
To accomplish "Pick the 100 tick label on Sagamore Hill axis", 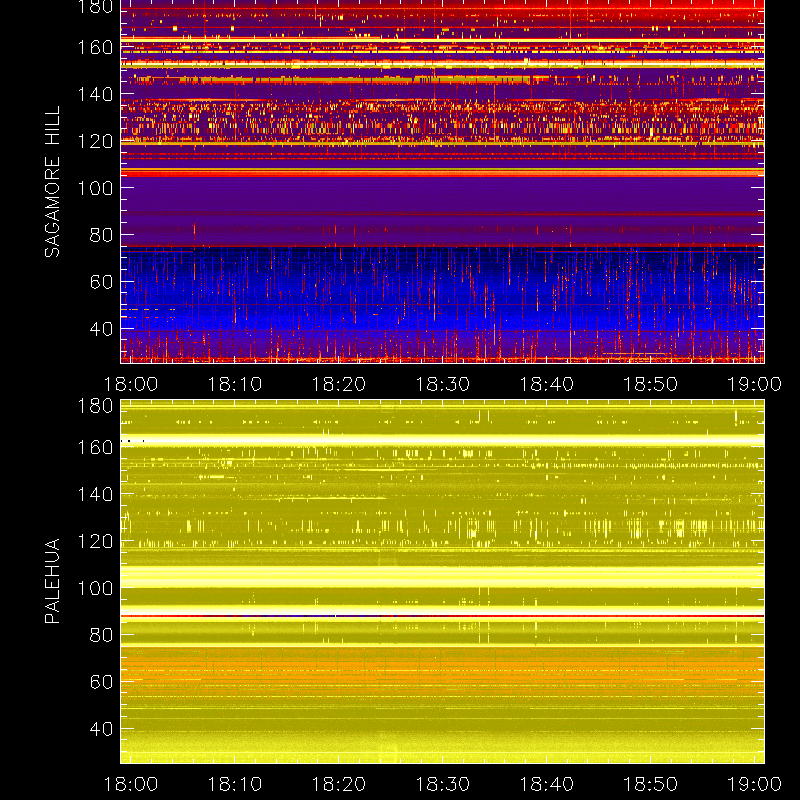I will tap(95, 188).
